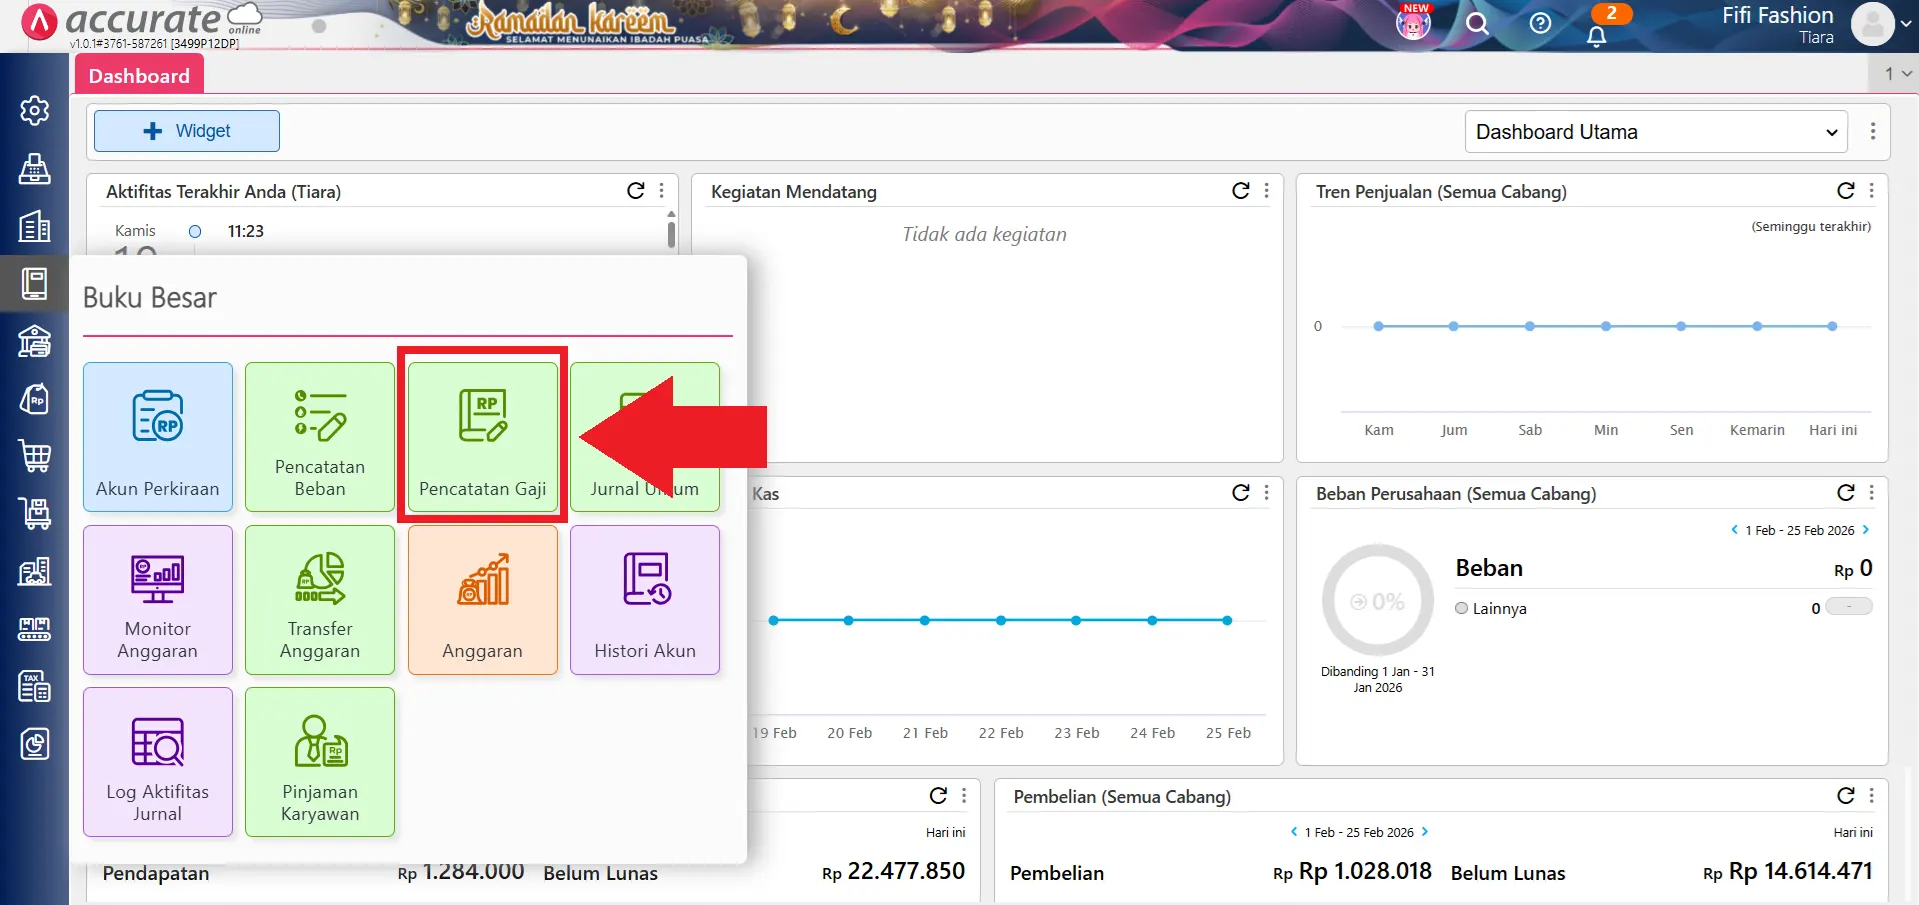This screenshot has height=905, width=1919.
Task: Click the Widget add button
Action: coord(187,131)
